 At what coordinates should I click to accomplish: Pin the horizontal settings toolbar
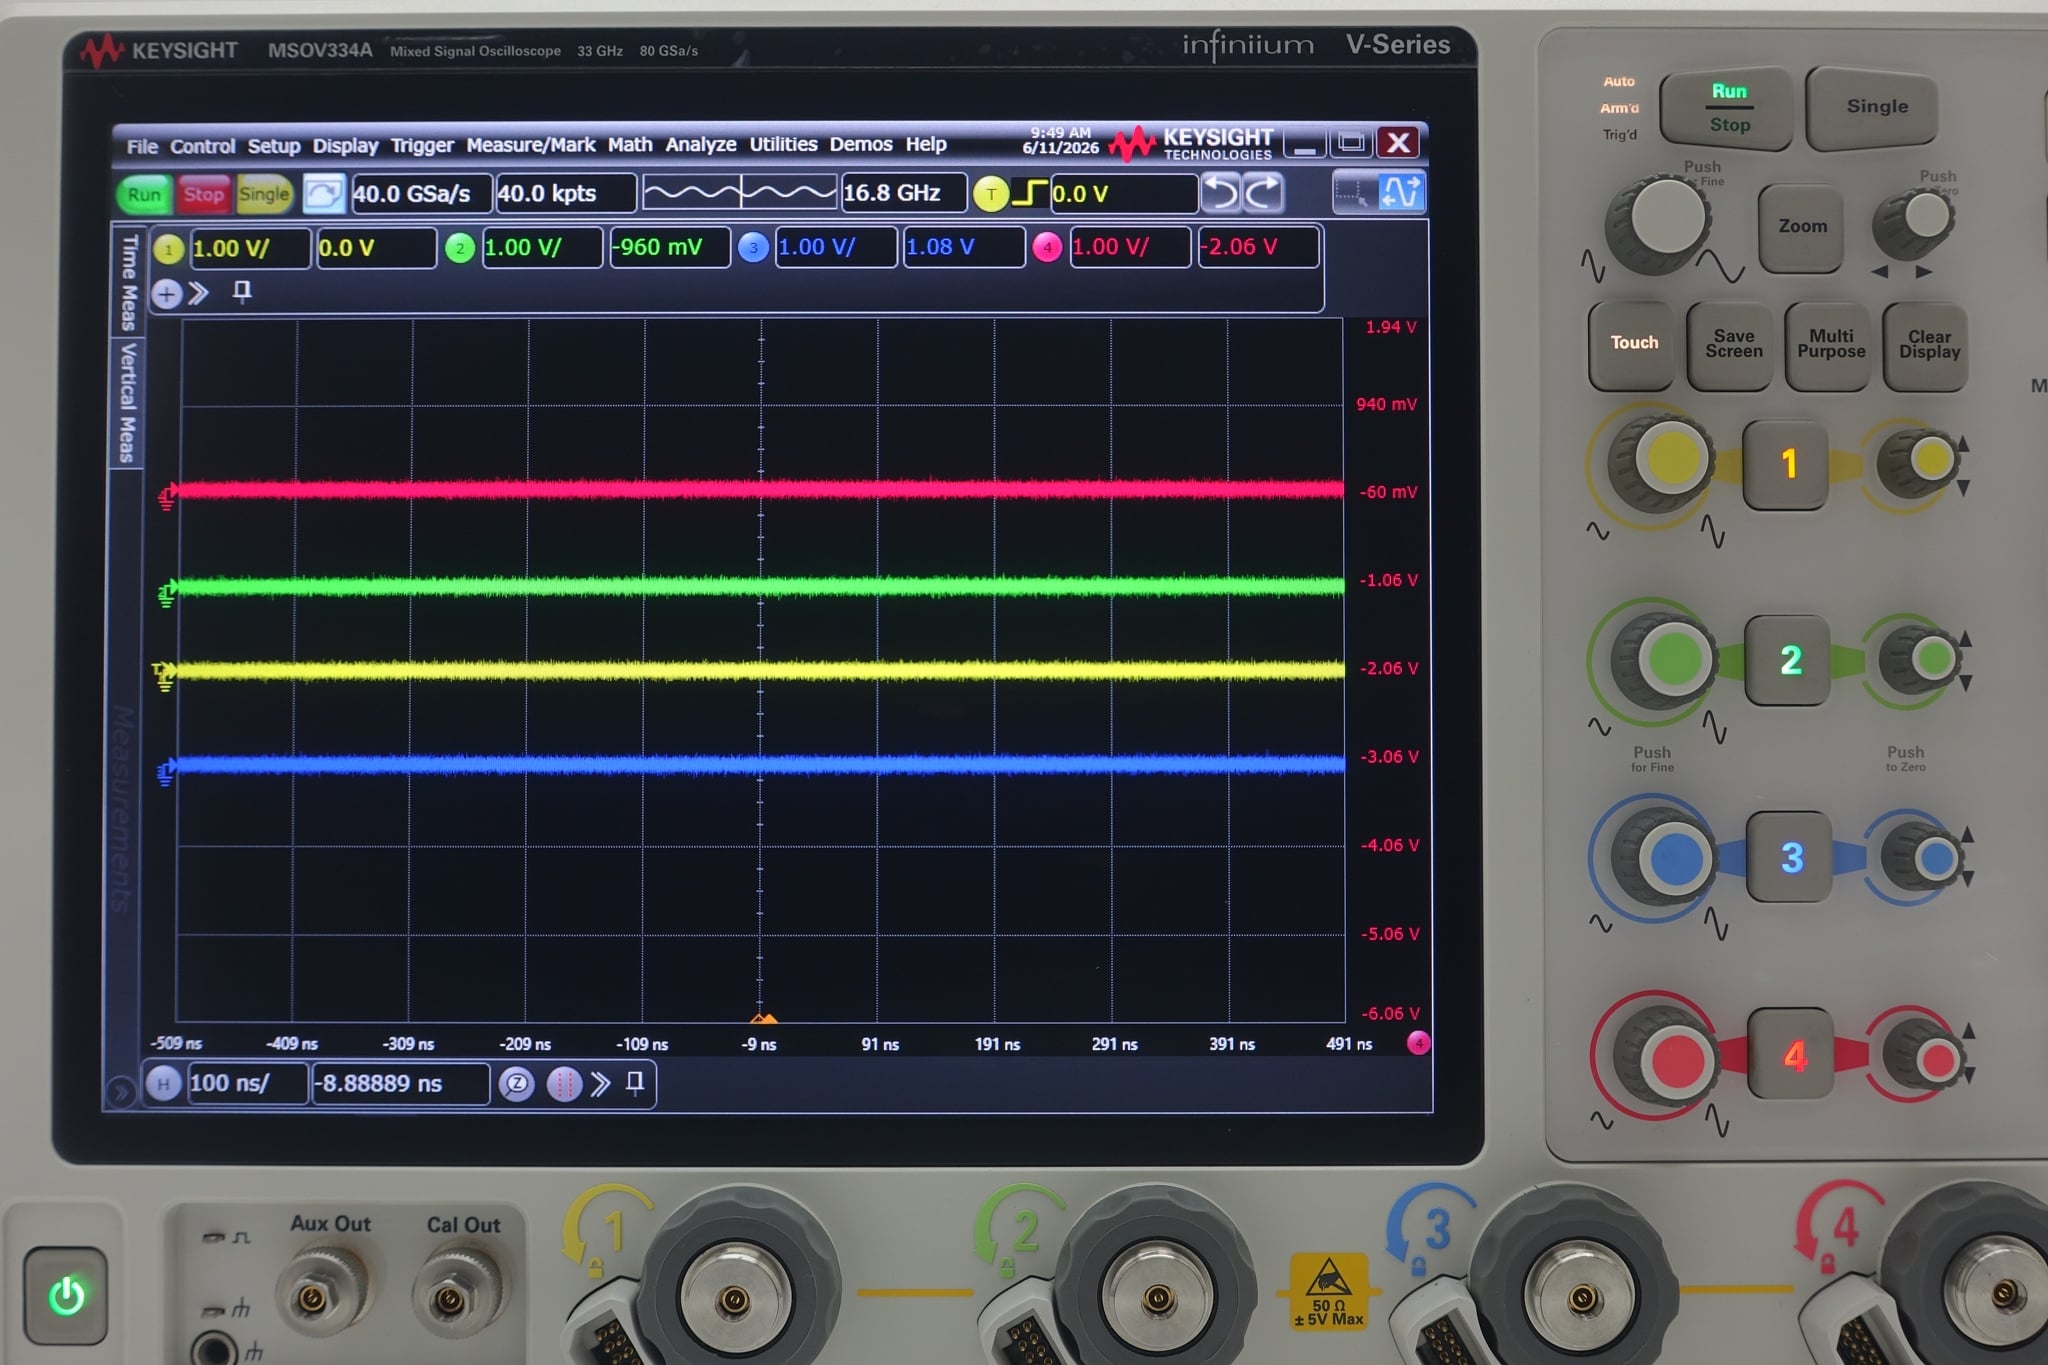click(x=635, y=1083)
